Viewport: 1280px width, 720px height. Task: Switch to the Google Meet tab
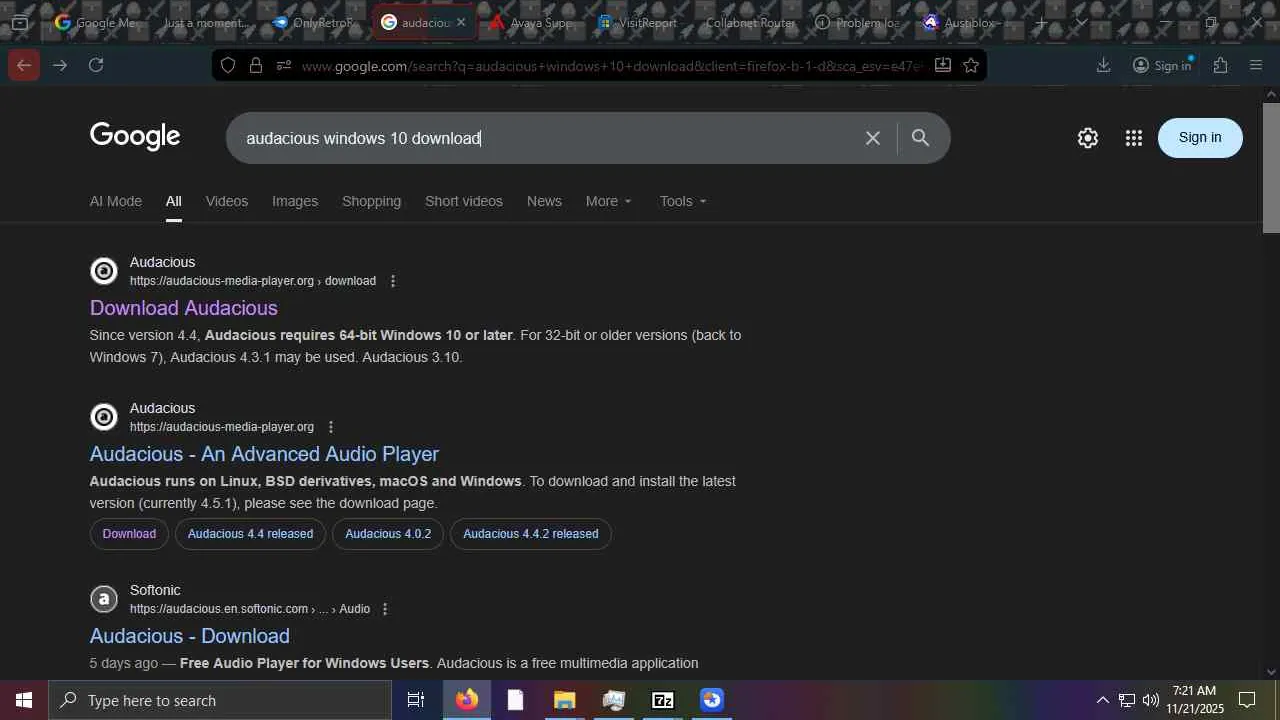(96, 22)
